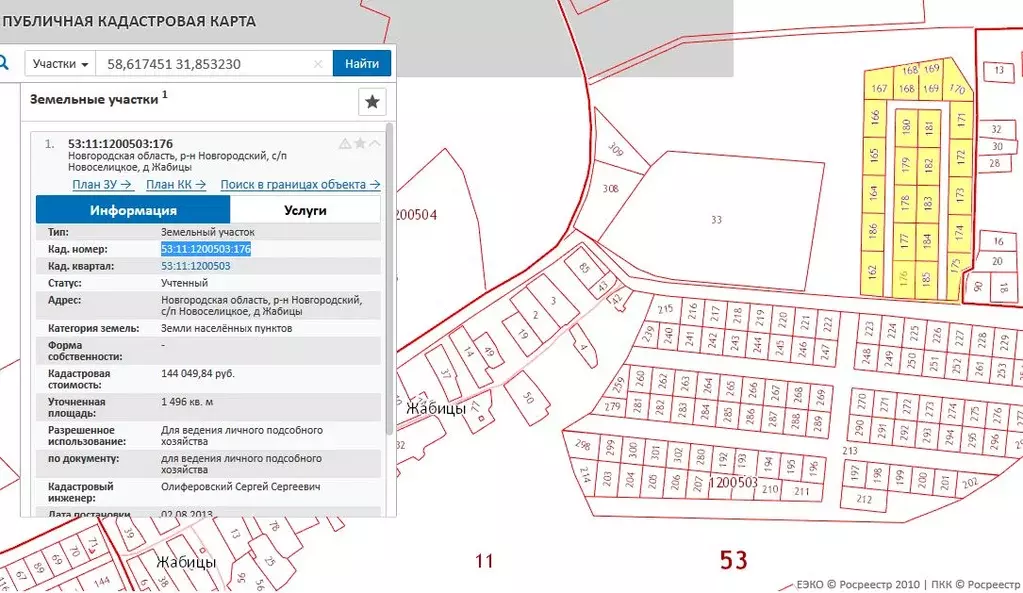Click the results panel vertical scrollbar
Screen dimensions: 1023x593
point(390,300)
